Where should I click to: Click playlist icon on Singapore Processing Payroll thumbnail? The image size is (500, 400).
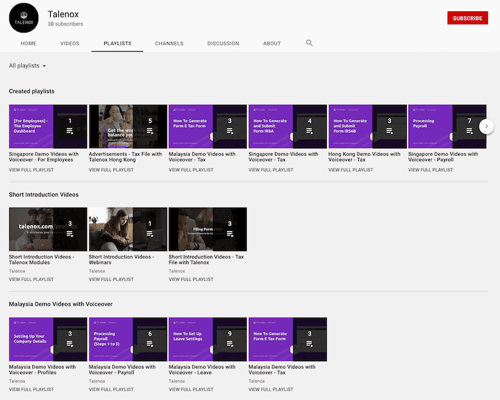pos(469,131)
